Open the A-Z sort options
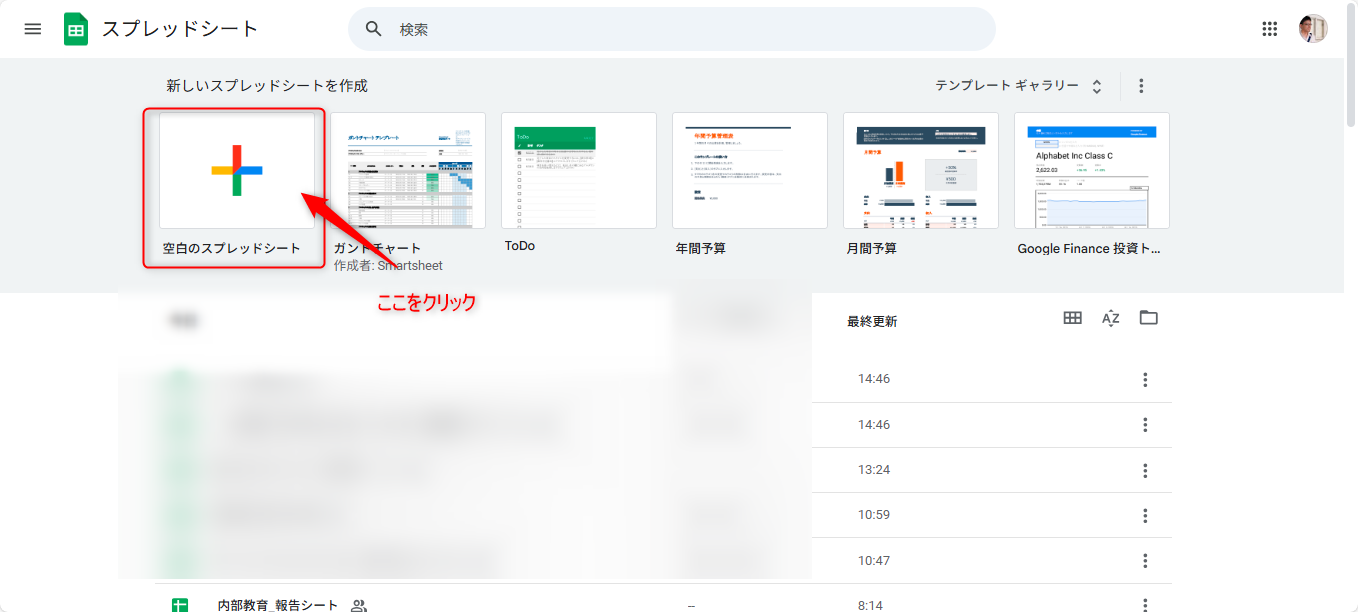This screenshot has height=612, width=1358. click(1110, 318)
